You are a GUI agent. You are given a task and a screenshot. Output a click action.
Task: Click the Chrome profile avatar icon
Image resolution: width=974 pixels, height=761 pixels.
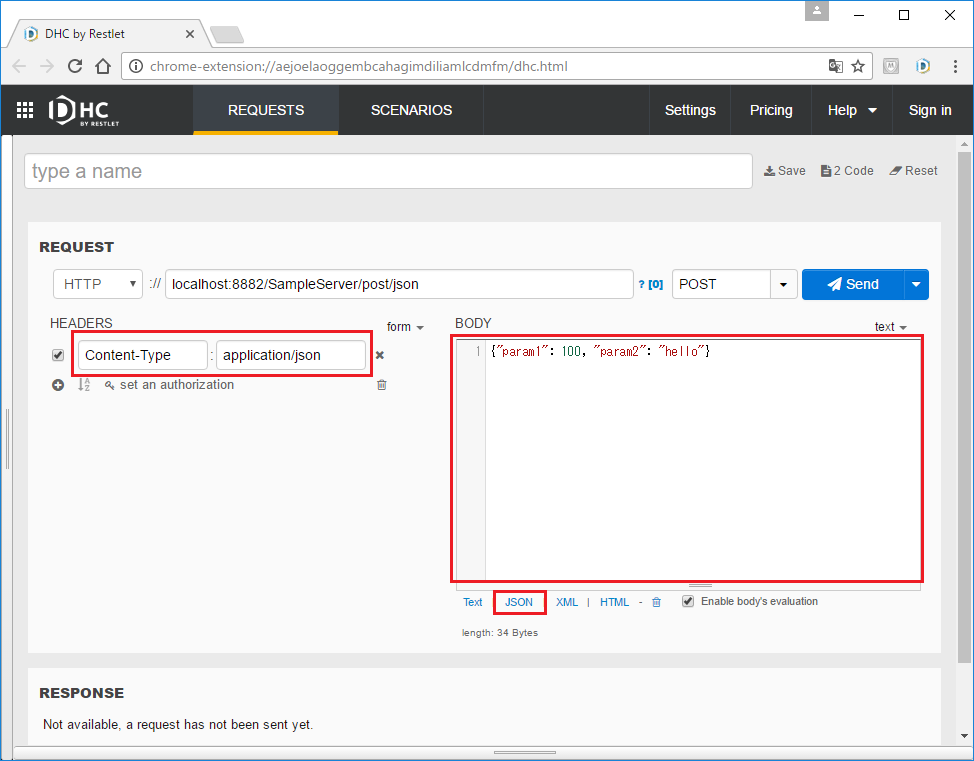[817, 11]
